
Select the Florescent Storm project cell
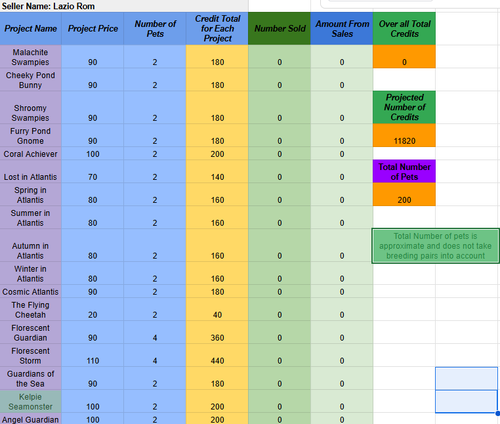31,355
